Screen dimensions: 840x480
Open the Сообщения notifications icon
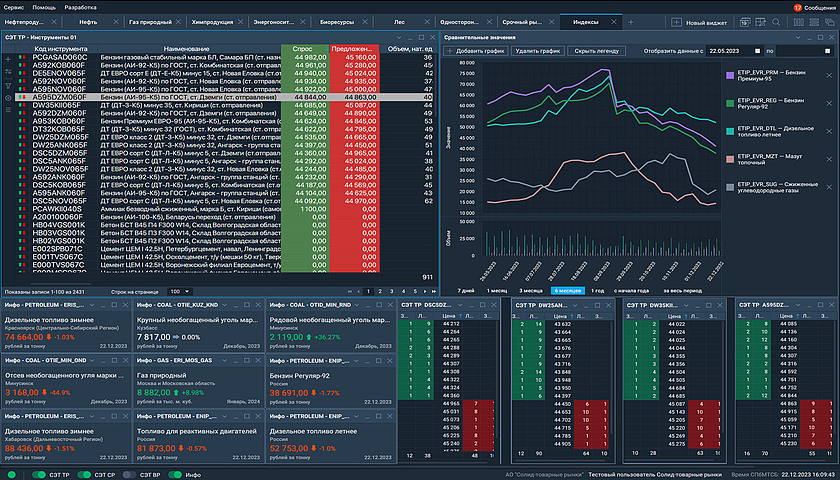(797, 7)
